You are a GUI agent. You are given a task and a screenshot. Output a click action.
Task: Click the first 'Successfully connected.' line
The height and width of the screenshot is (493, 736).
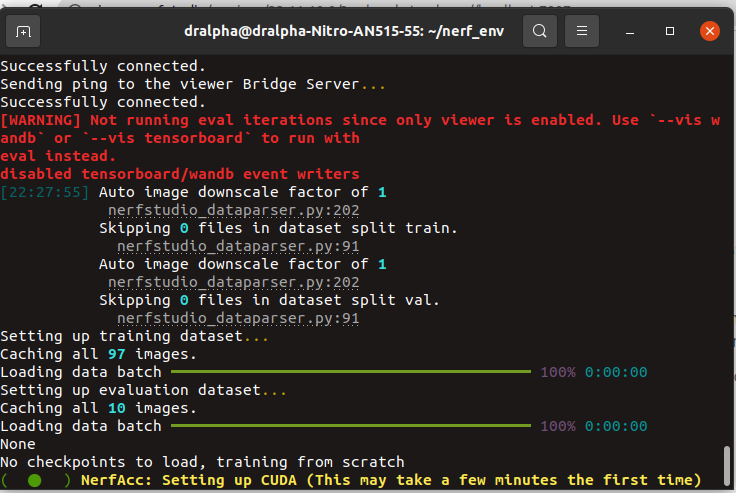(x=103, y=66)
